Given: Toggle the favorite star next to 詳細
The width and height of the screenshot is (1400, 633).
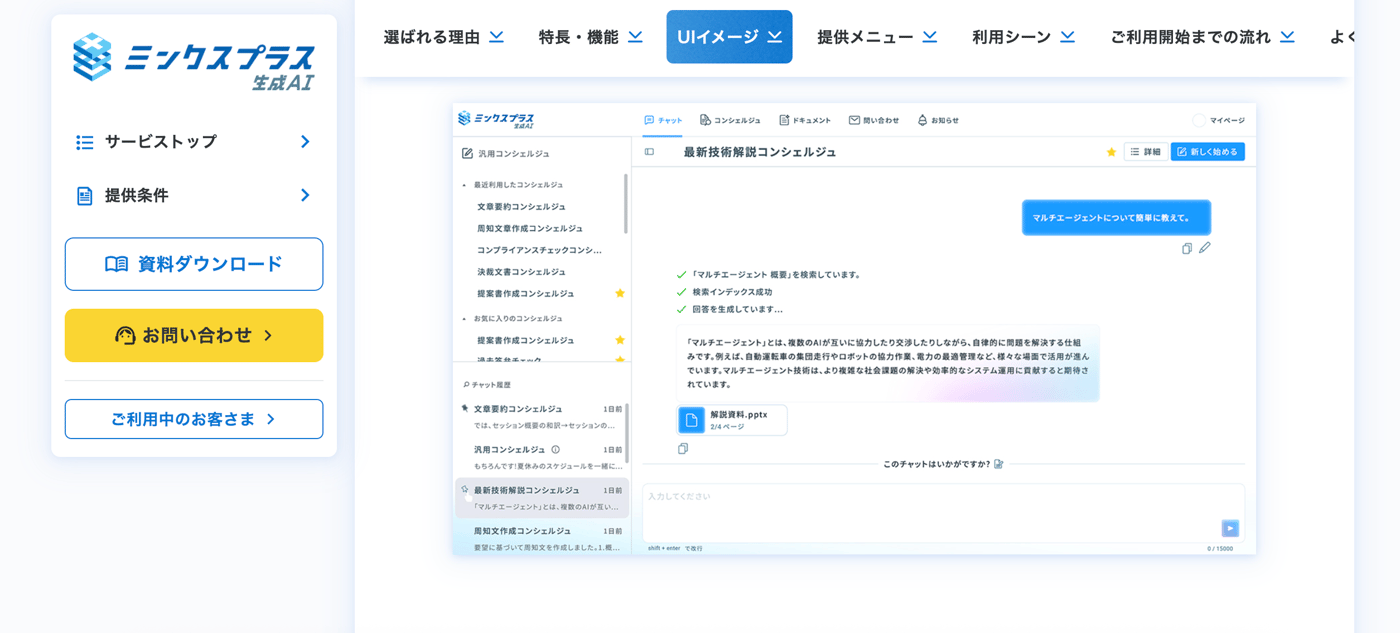Looking at the screenshot, I should tap(1111, 152).
